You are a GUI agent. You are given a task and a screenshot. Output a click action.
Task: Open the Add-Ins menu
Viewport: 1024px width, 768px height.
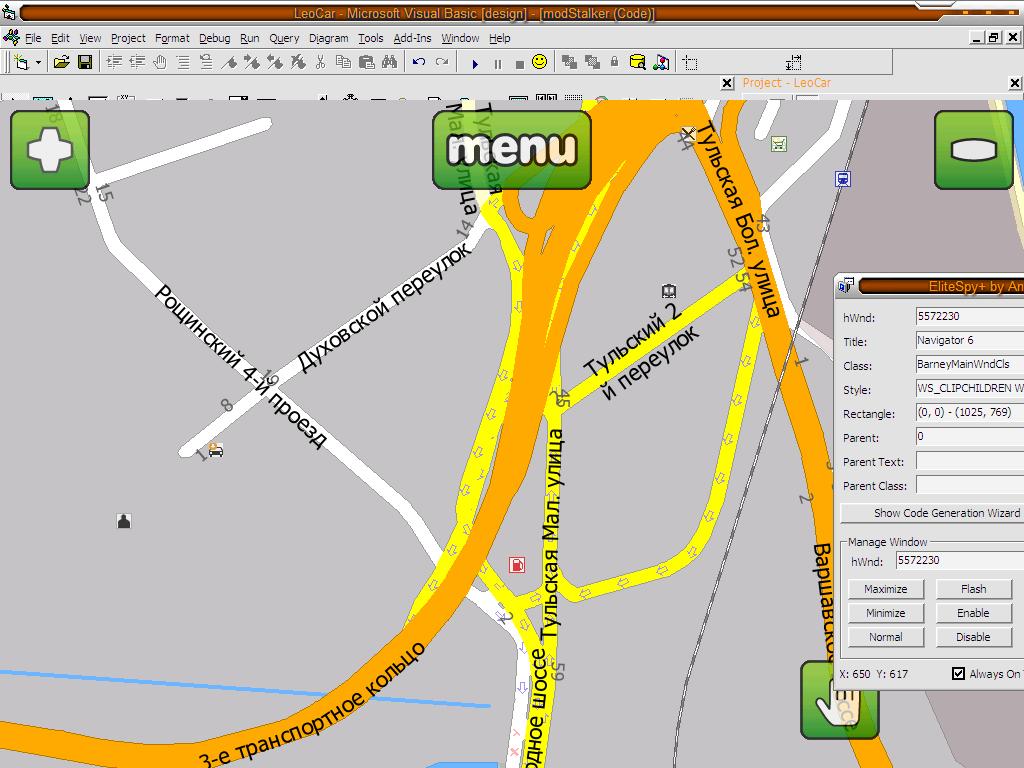point(412,38)
